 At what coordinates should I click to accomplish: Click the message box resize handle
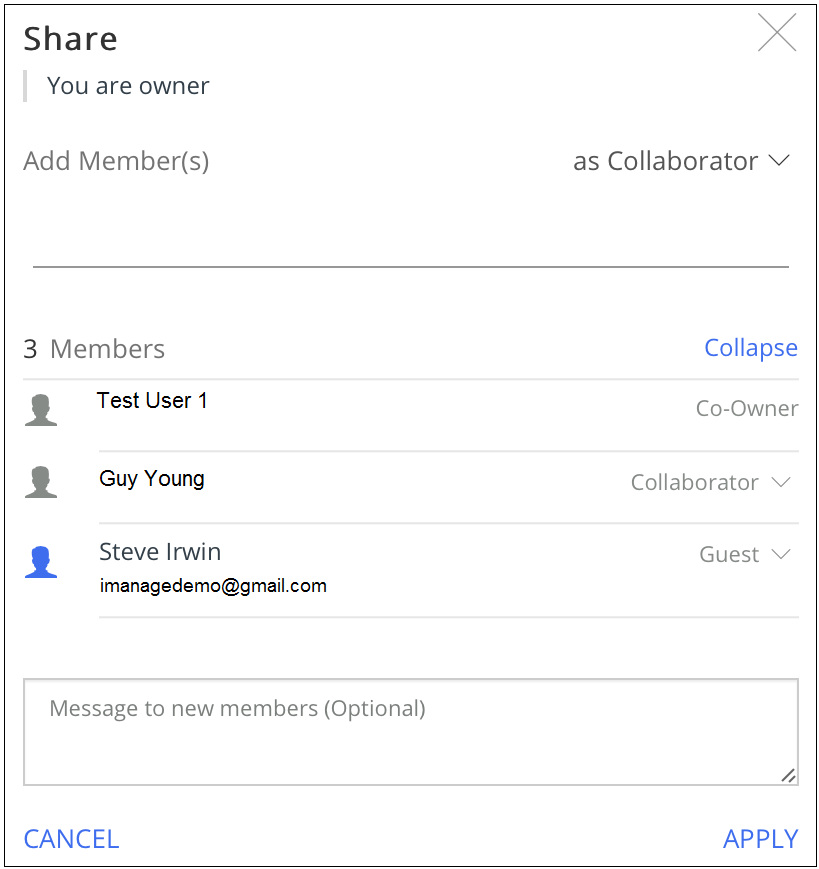(788, 775)
